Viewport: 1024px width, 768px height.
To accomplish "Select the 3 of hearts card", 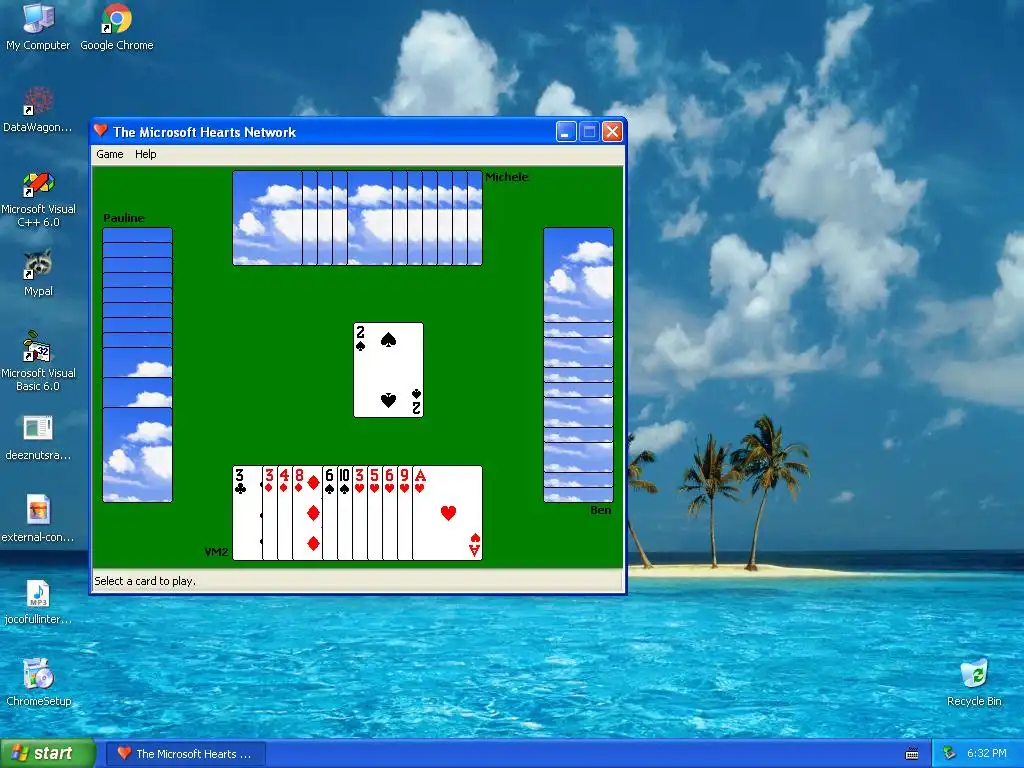I will coord(360,513).
